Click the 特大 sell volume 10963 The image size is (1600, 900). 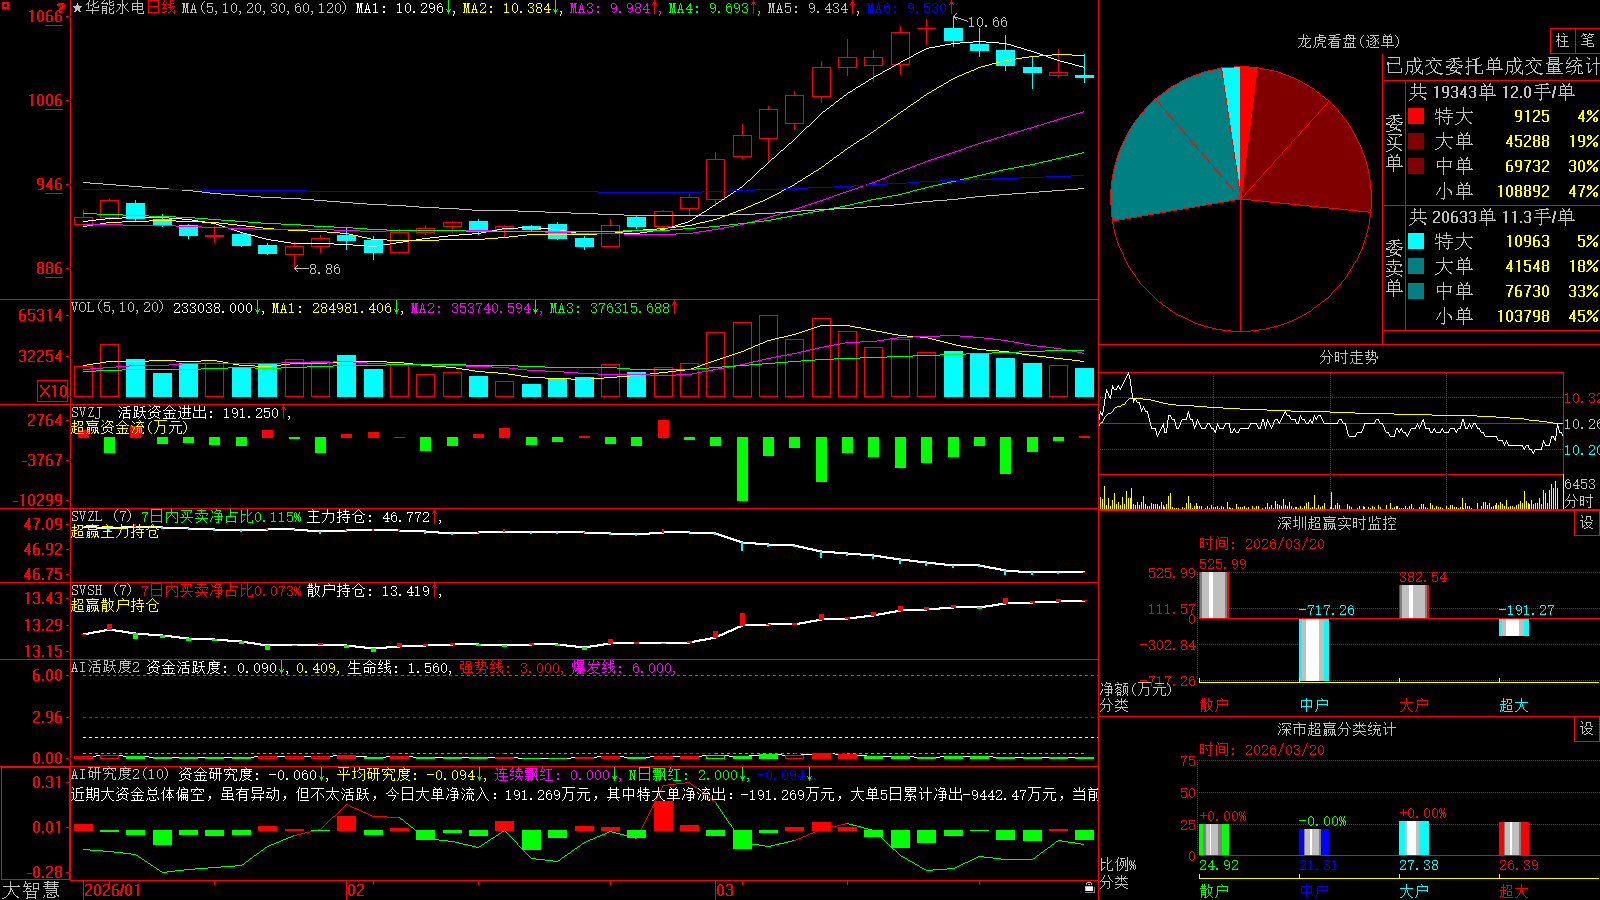tap(1527, 241)
